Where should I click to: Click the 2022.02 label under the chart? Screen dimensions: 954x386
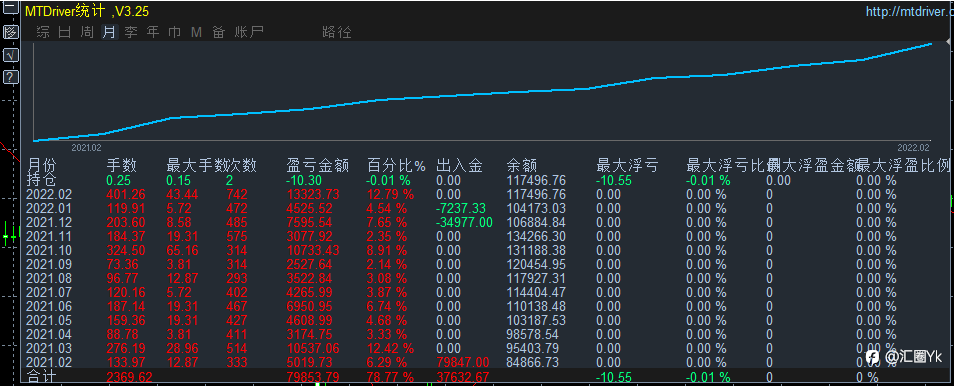pos(914,147)
